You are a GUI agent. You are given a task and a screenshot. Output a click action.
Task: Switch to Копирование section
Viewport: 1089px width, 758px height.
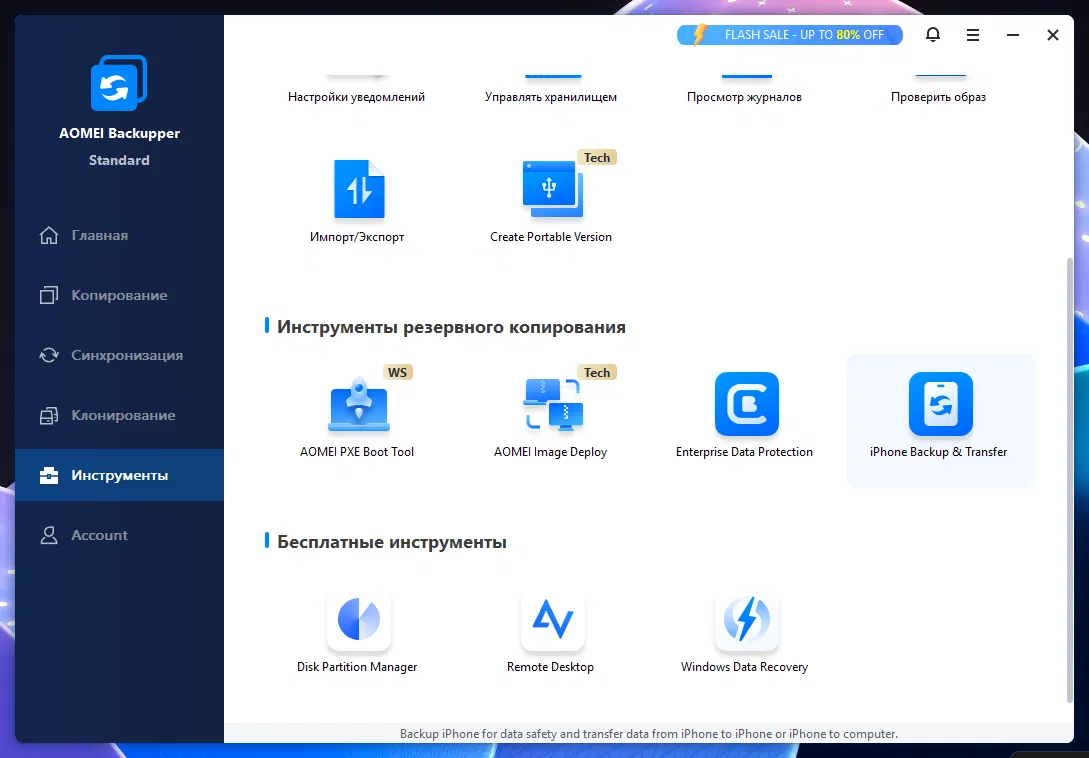click(x=119, y=295)
